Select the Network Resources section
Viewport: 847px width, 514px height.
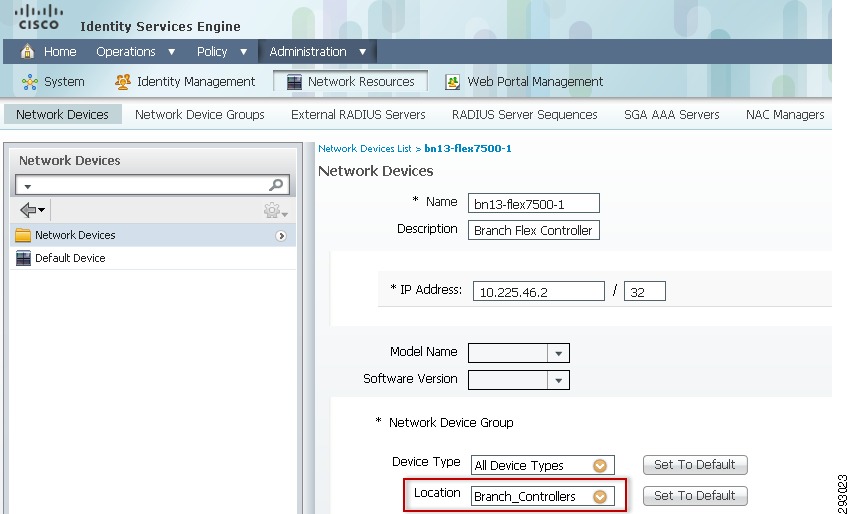pyautogui.click(x=351, y=82)
